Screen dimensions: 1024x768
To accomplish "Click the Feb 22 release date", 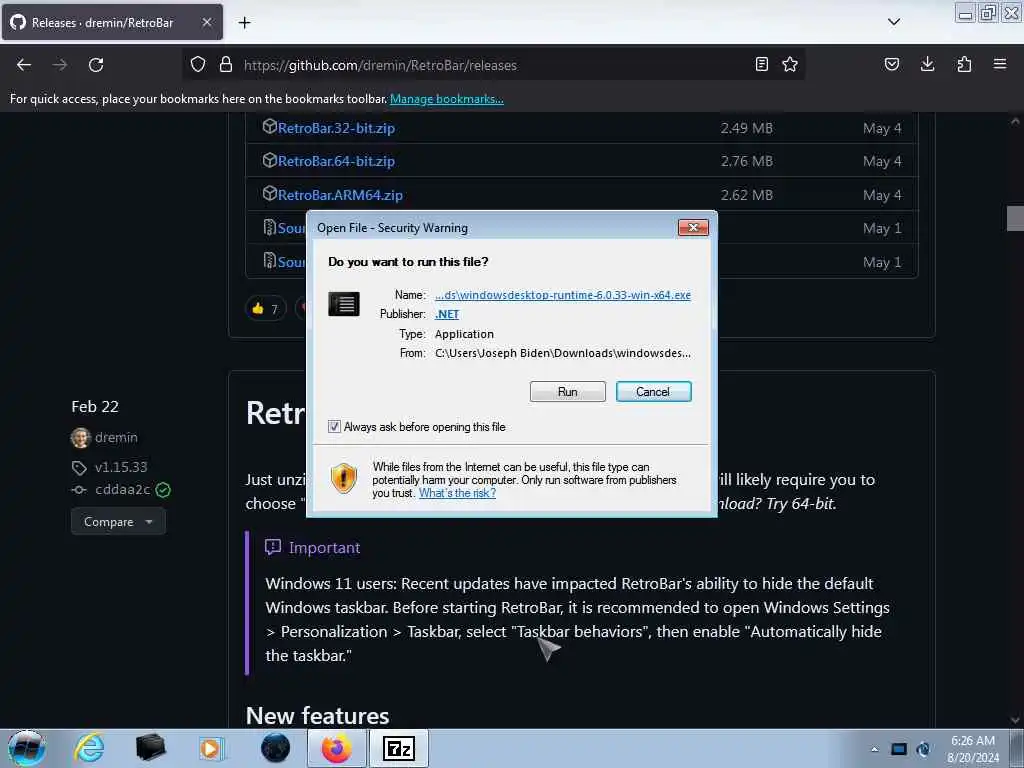I will tap(95, 407).
